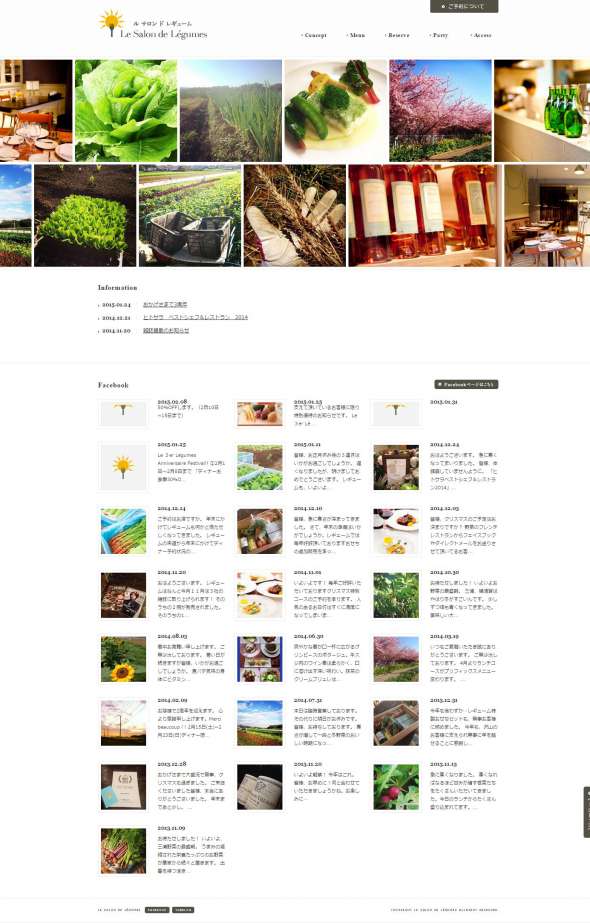Viewport: 590px width, 923px height.
Task: Open the 2014.12.21 information news link
Action: click(195, 317)
